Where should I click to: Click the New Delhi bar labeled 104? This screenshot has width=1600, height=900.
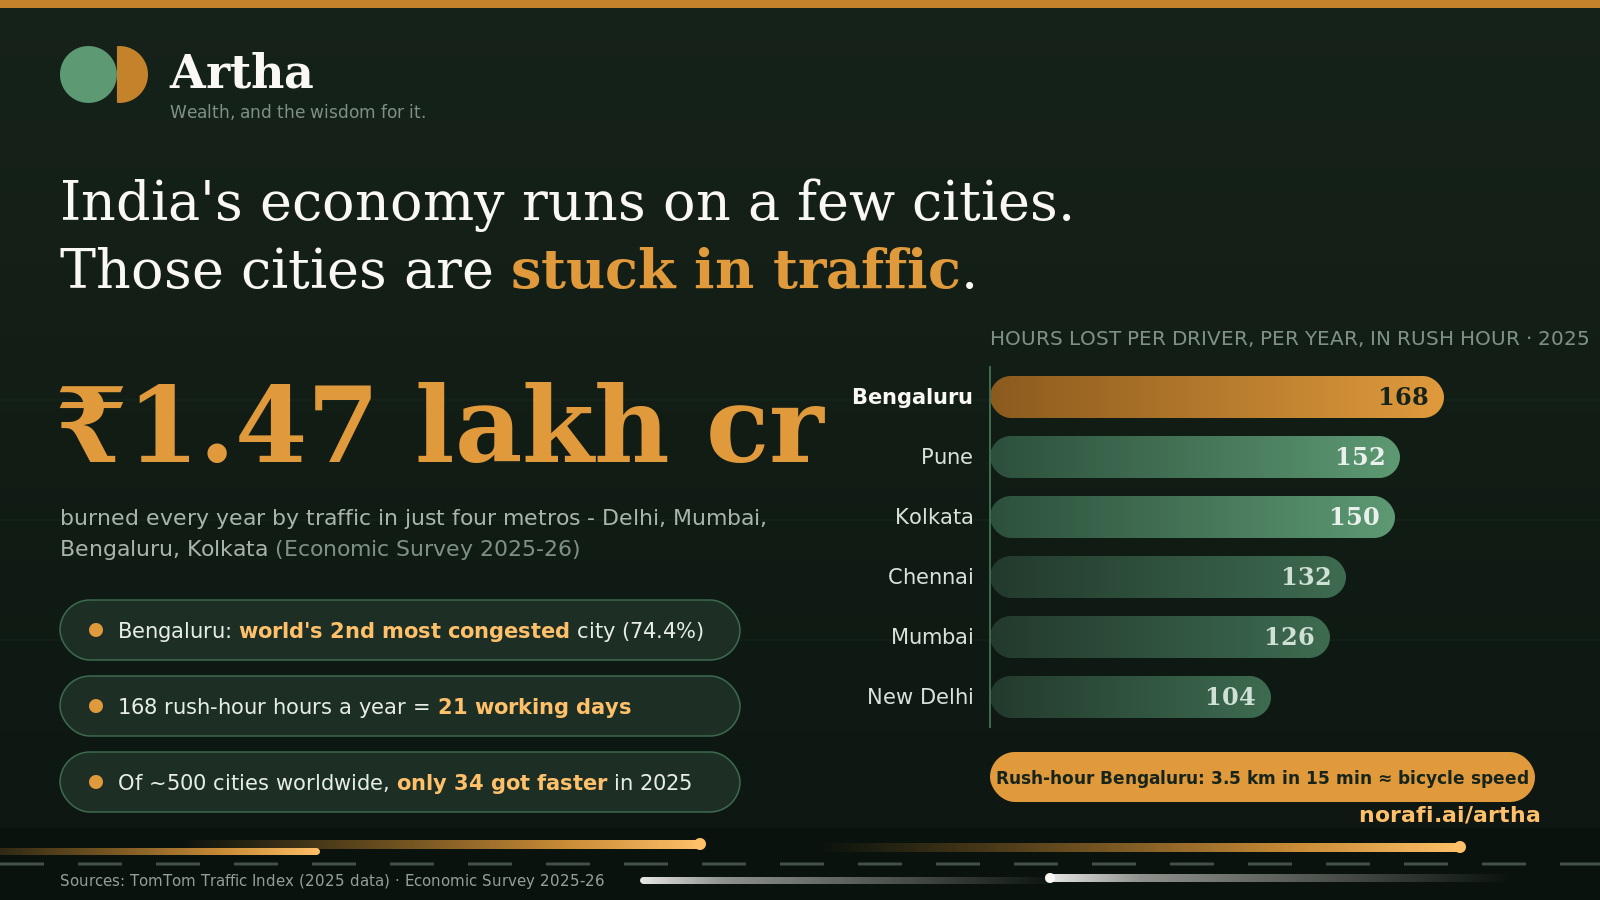1130,697
